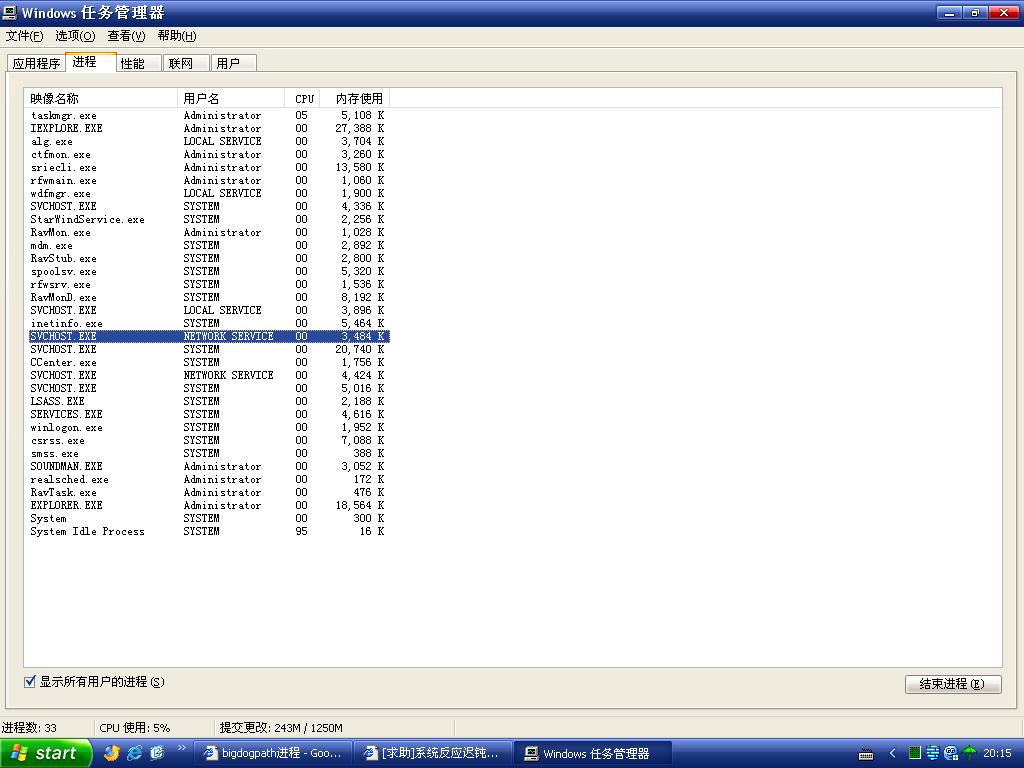Click SVCHOST.EXE row using 20,740 K
Viewport: 1024px width, 768px height.
pyautogui.click(x=209, y=349)
